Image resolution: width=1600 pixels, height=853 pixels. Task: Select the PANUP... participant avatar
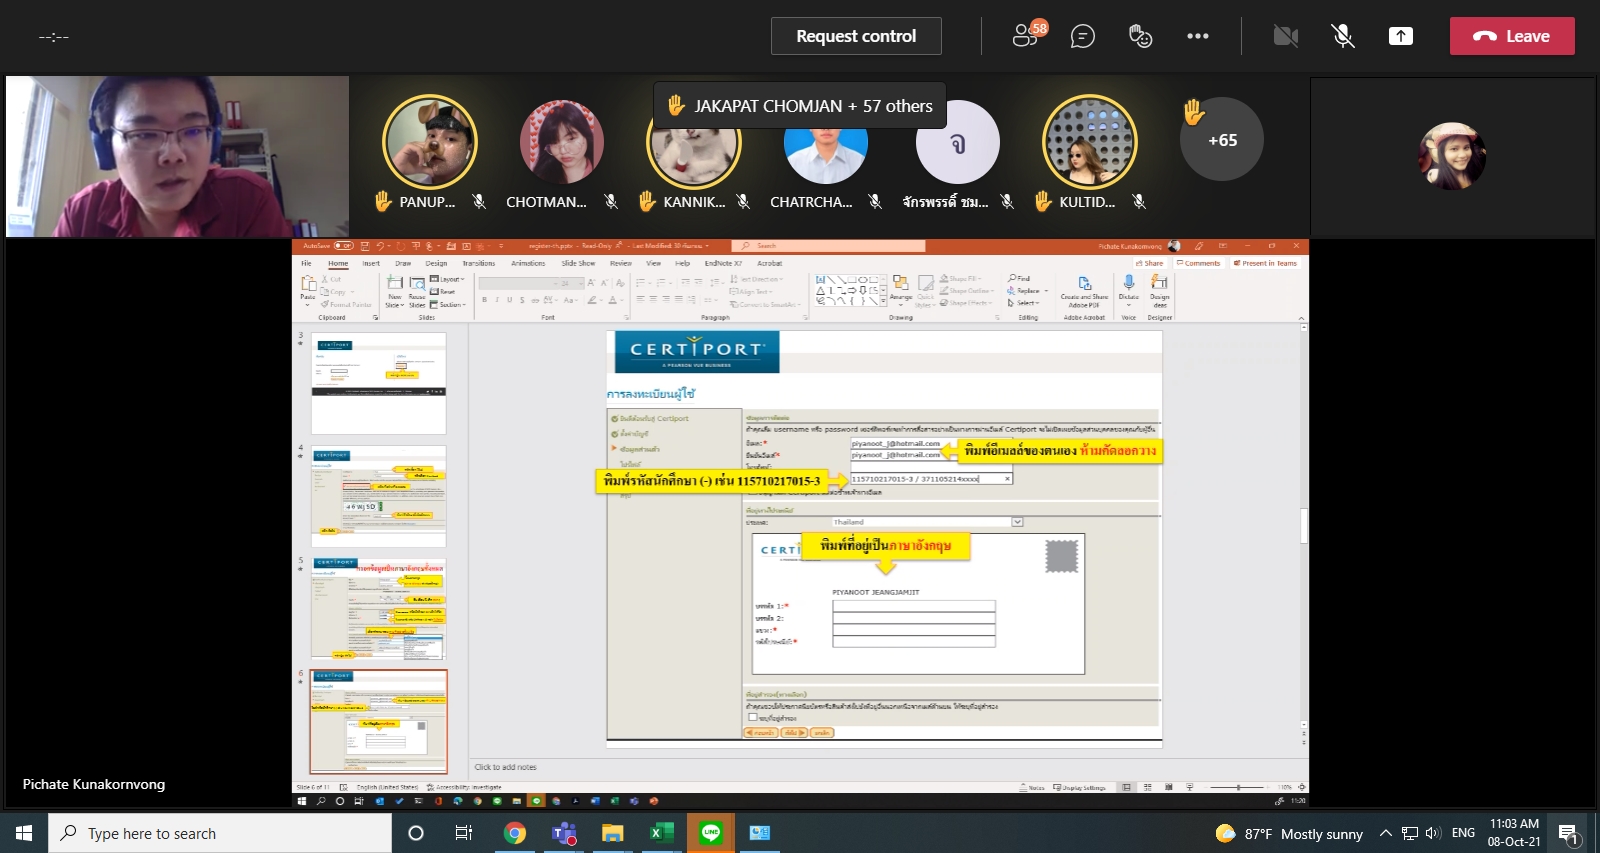pos(430,142)
